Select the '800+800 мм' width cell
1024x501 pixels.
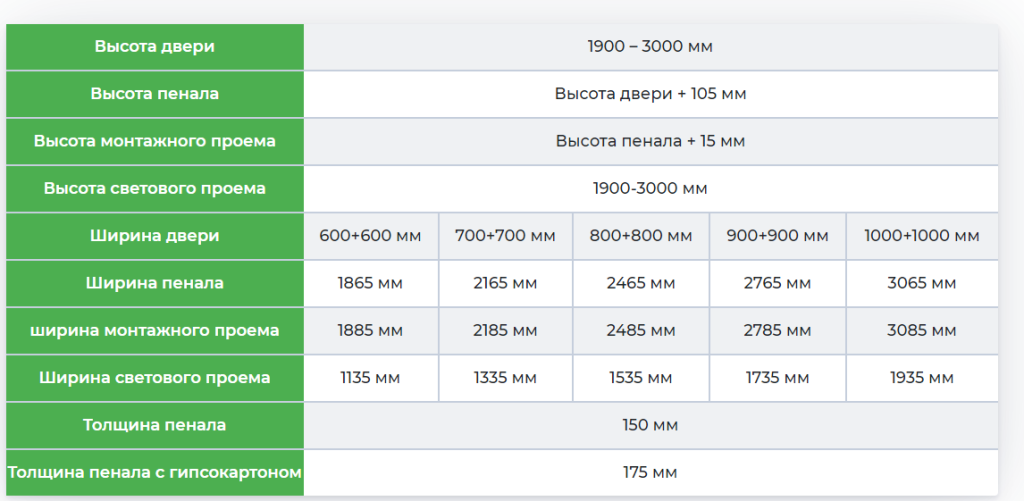click(641, 236)
